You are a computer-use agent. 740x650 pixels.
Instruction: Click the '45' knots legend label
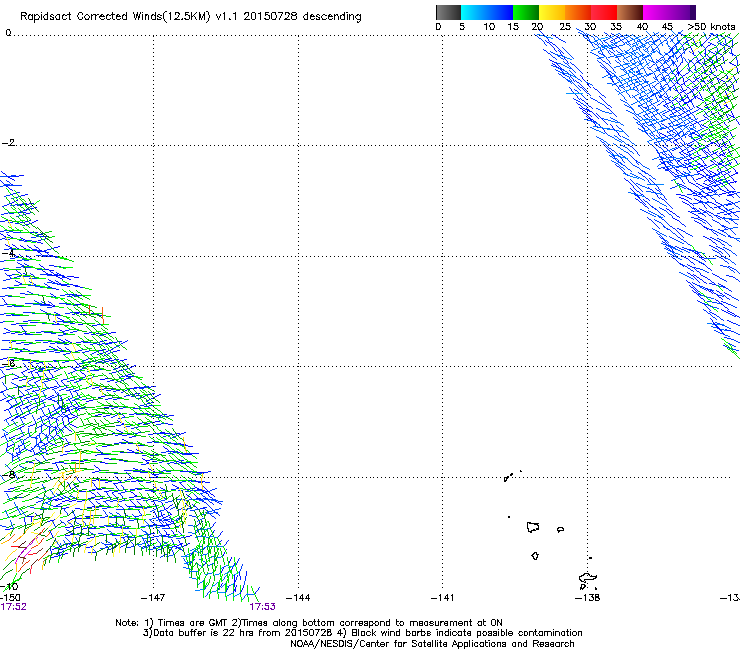[667, 27]
